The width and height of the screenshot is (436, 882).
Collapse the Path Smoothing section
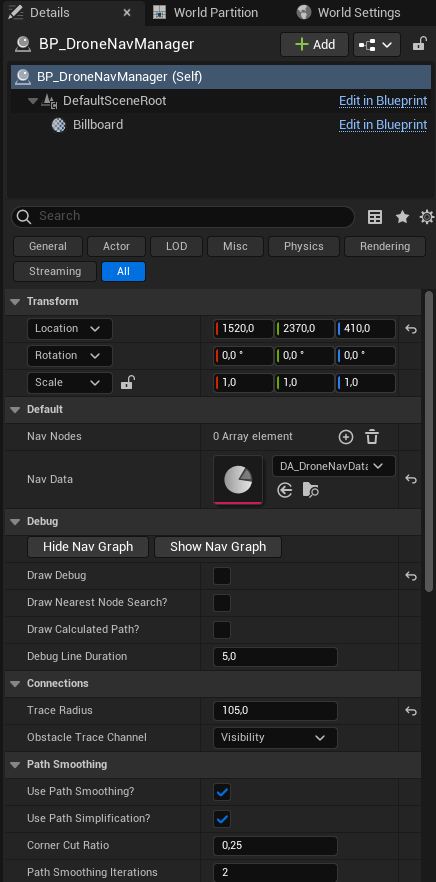coord(15,764)
